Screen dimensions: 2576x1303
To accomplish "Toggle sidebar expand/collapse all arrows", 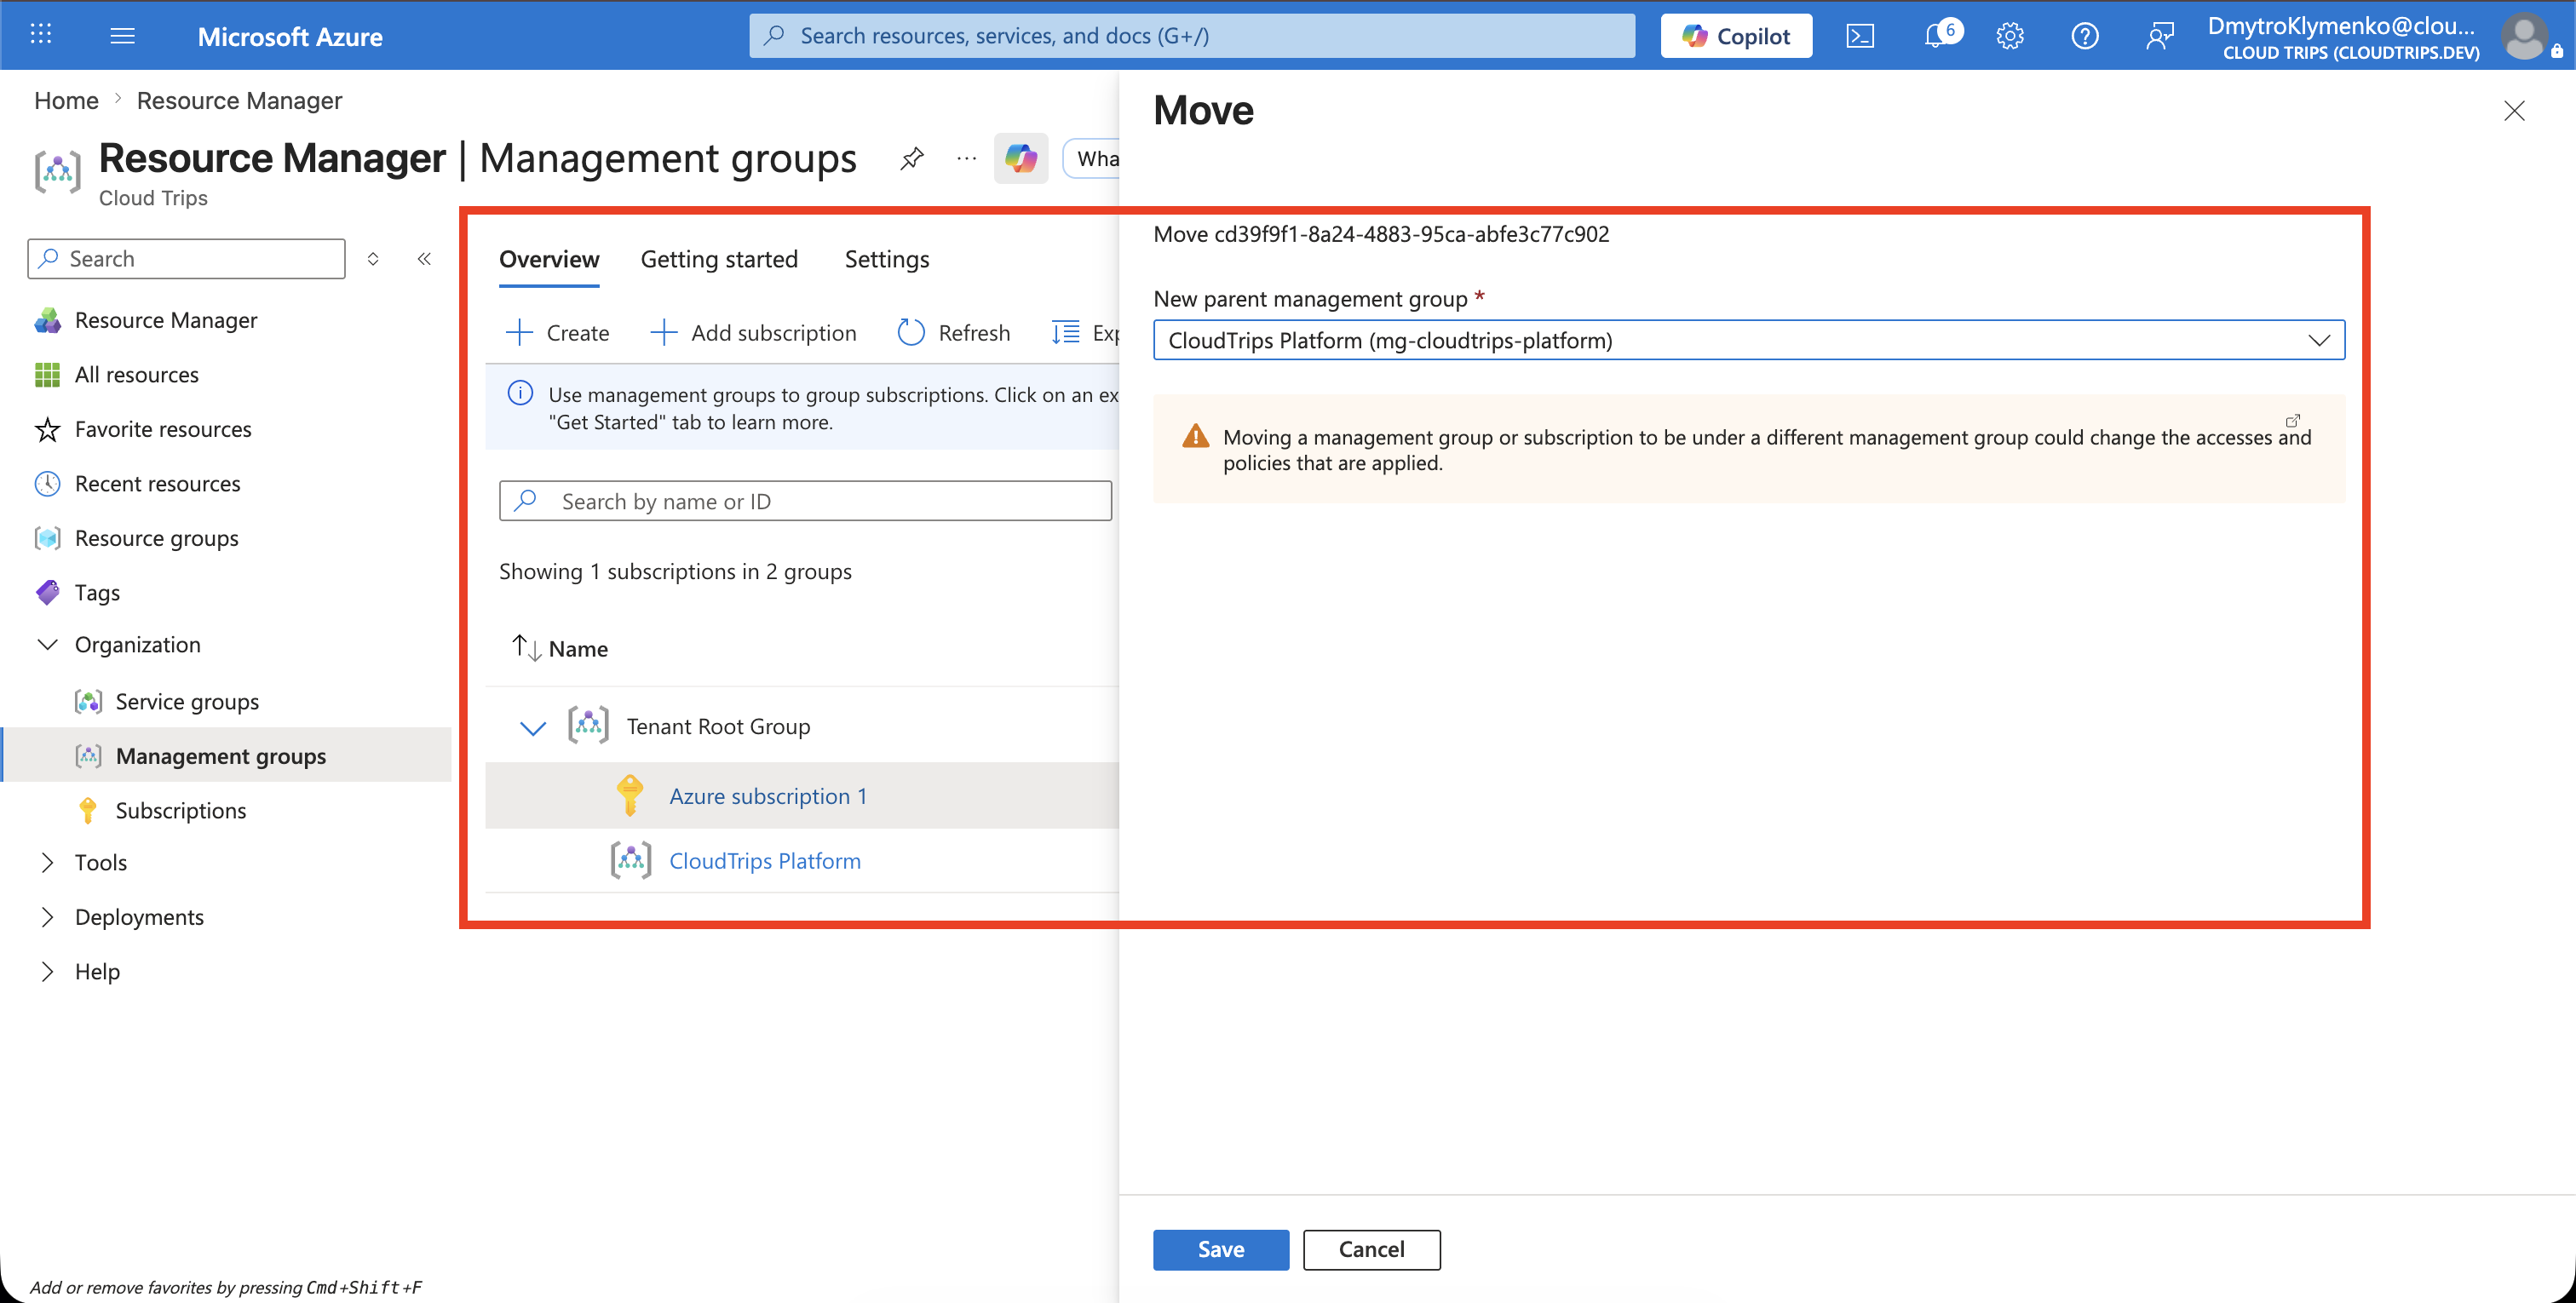I will coord(373,259).
